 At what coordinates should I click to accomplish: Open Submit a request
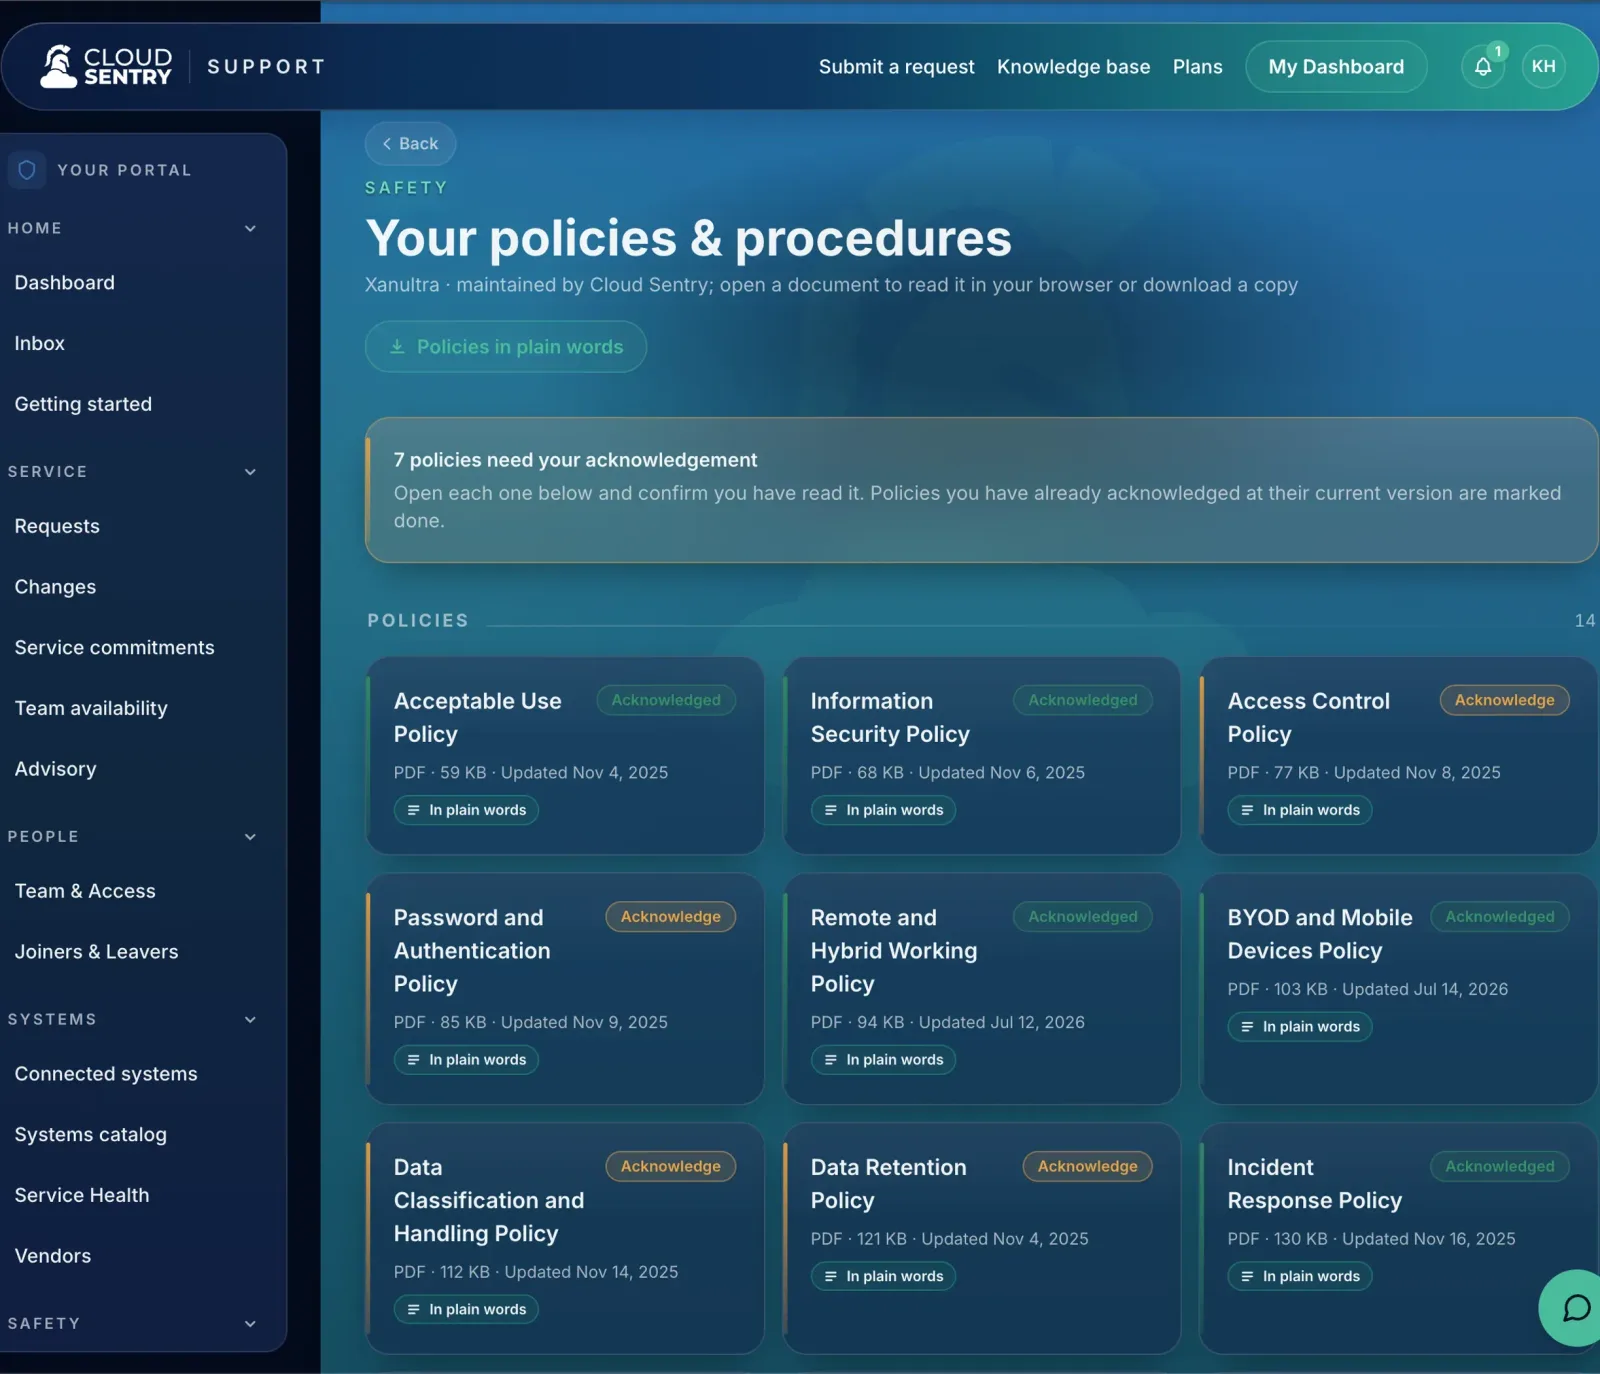[x=896, y=67]
